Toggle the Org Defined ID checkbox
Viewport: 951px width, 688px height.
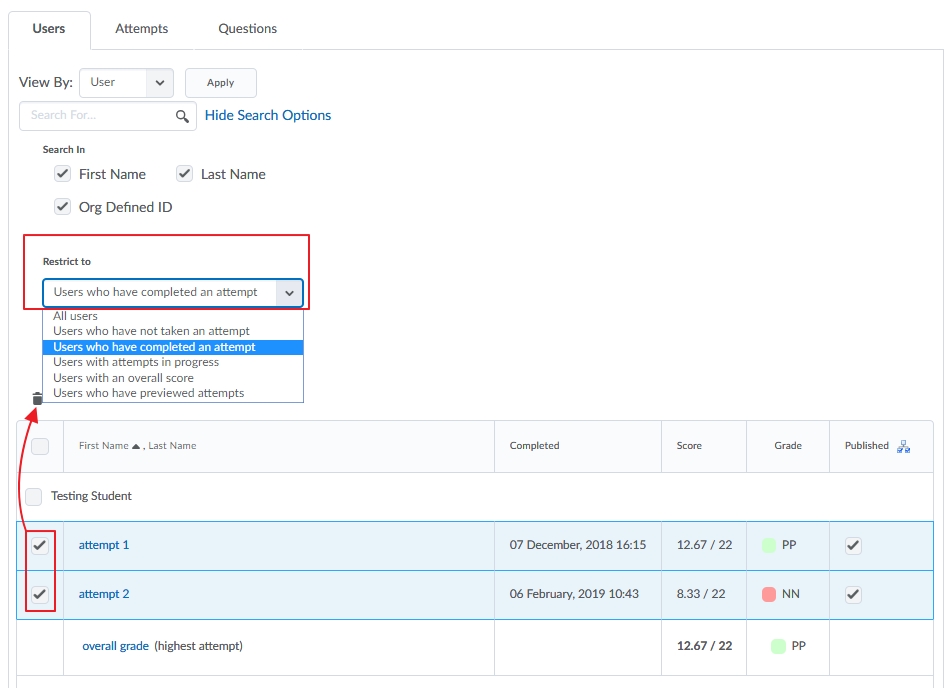pyautogui.click(x=62, y=207)
